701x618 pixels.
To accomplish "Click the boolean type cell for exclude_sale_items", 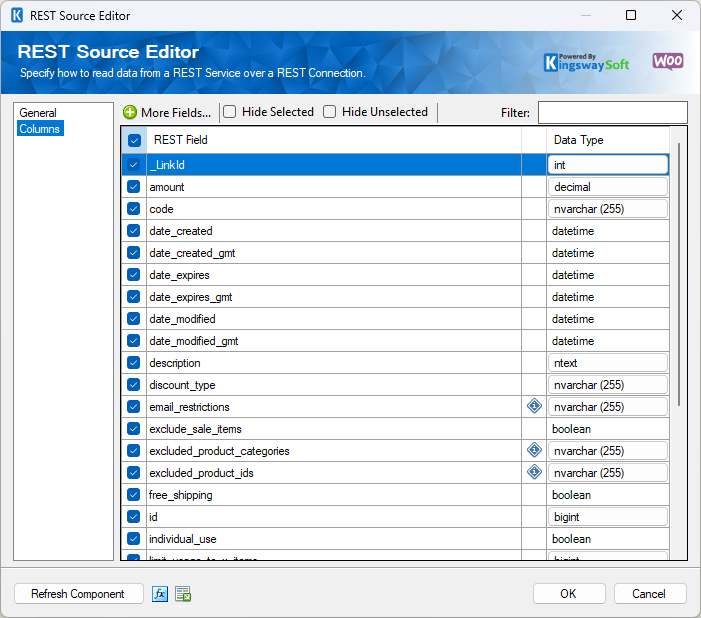I will tap(608, 429).
